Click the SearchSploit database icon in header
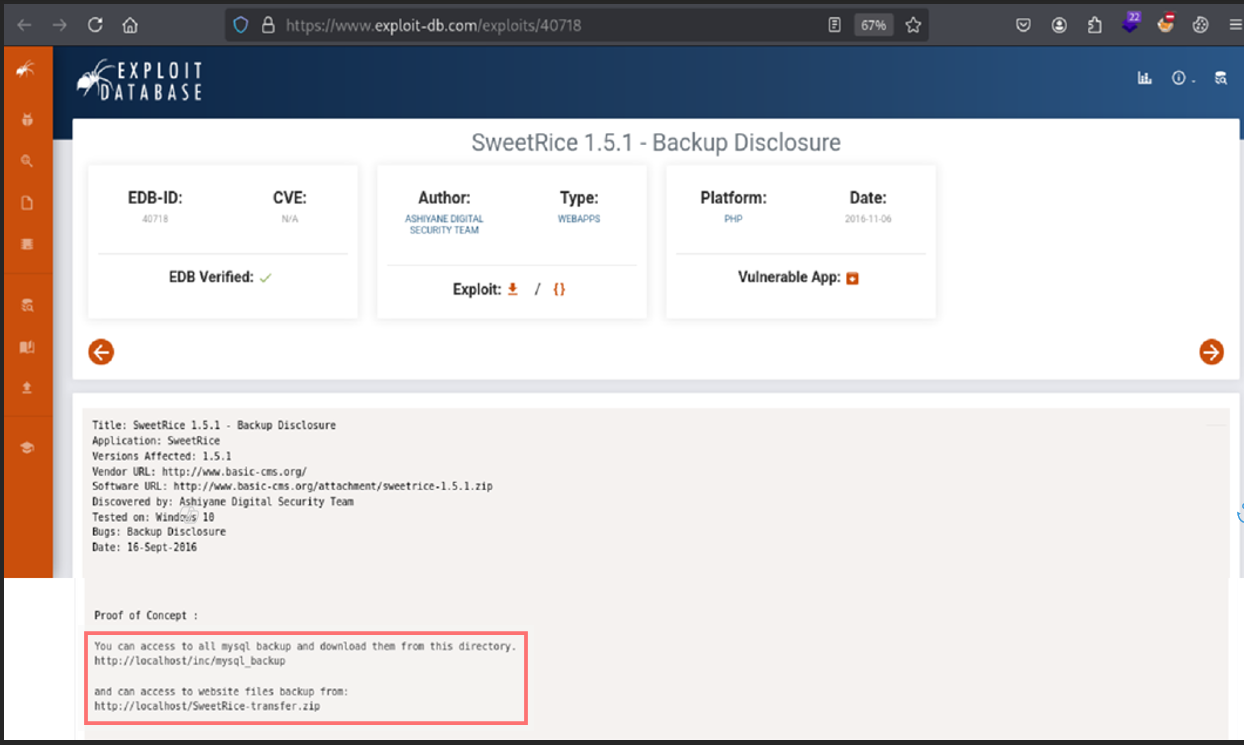Screen dimensions: 1244x745 tap(1221, 77)
